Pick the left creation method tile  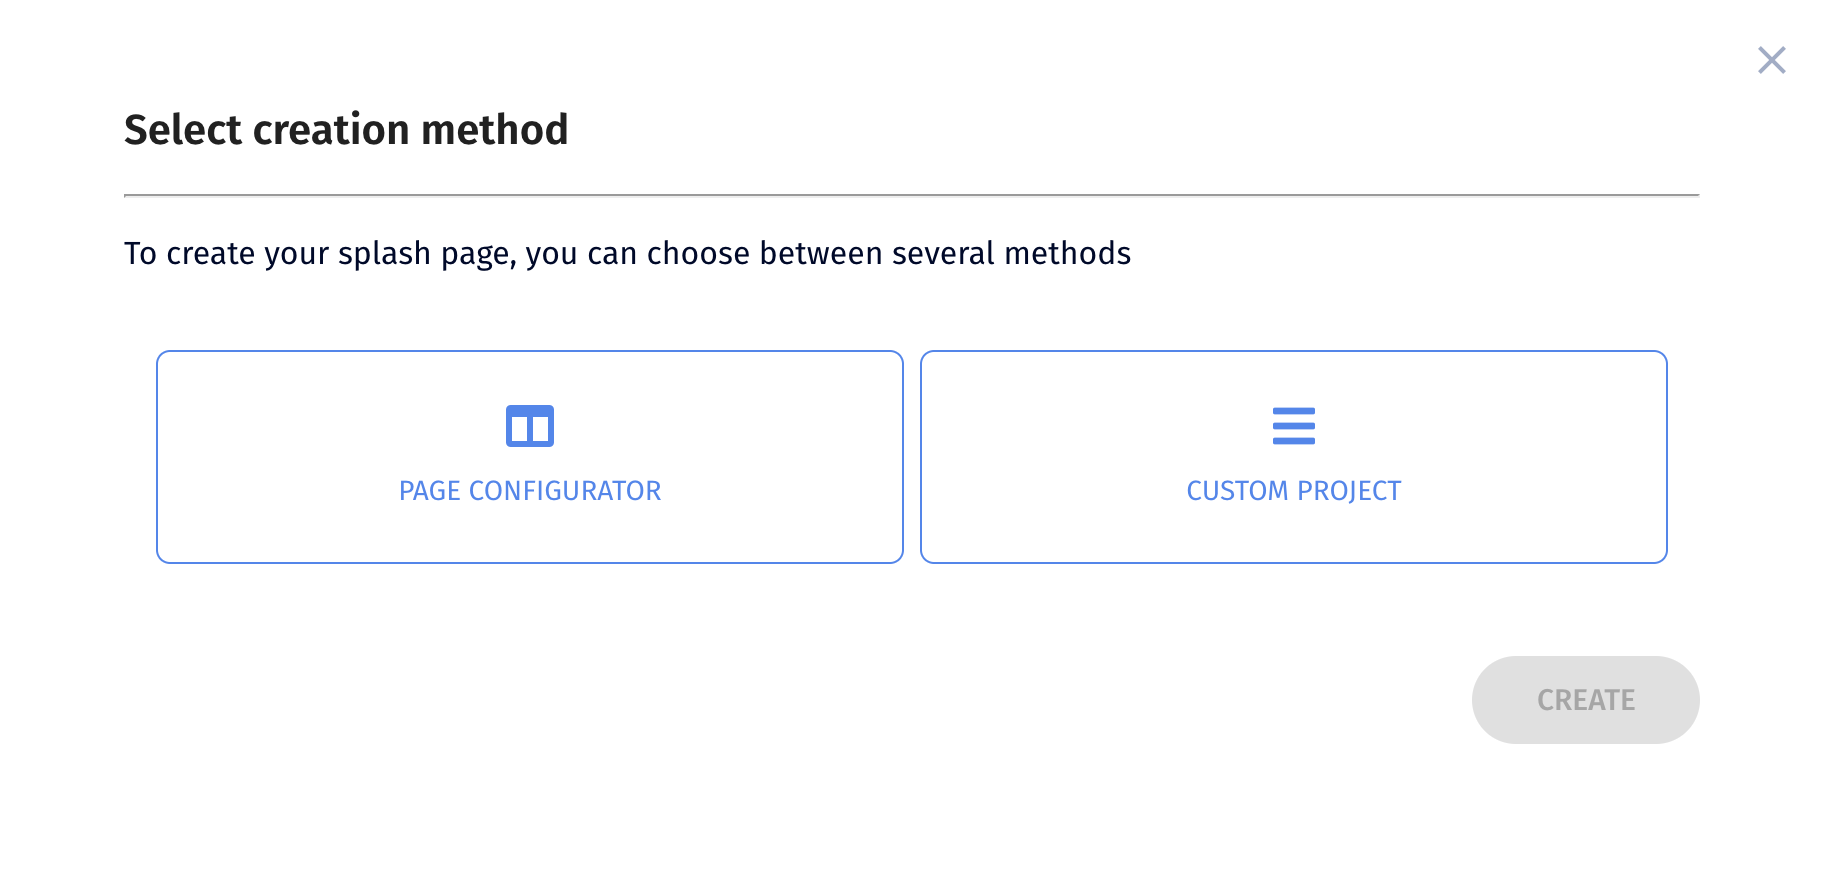tap(530, 457)
